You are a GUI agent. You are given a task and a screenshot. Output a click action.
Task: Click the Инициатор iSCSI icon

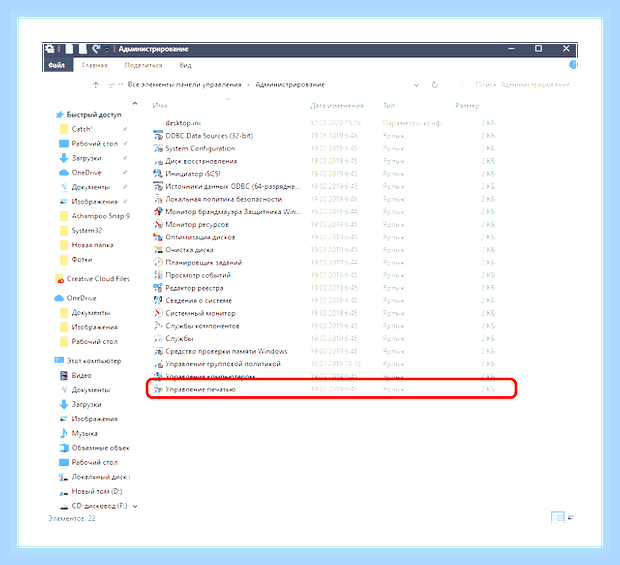pos(158,174)
